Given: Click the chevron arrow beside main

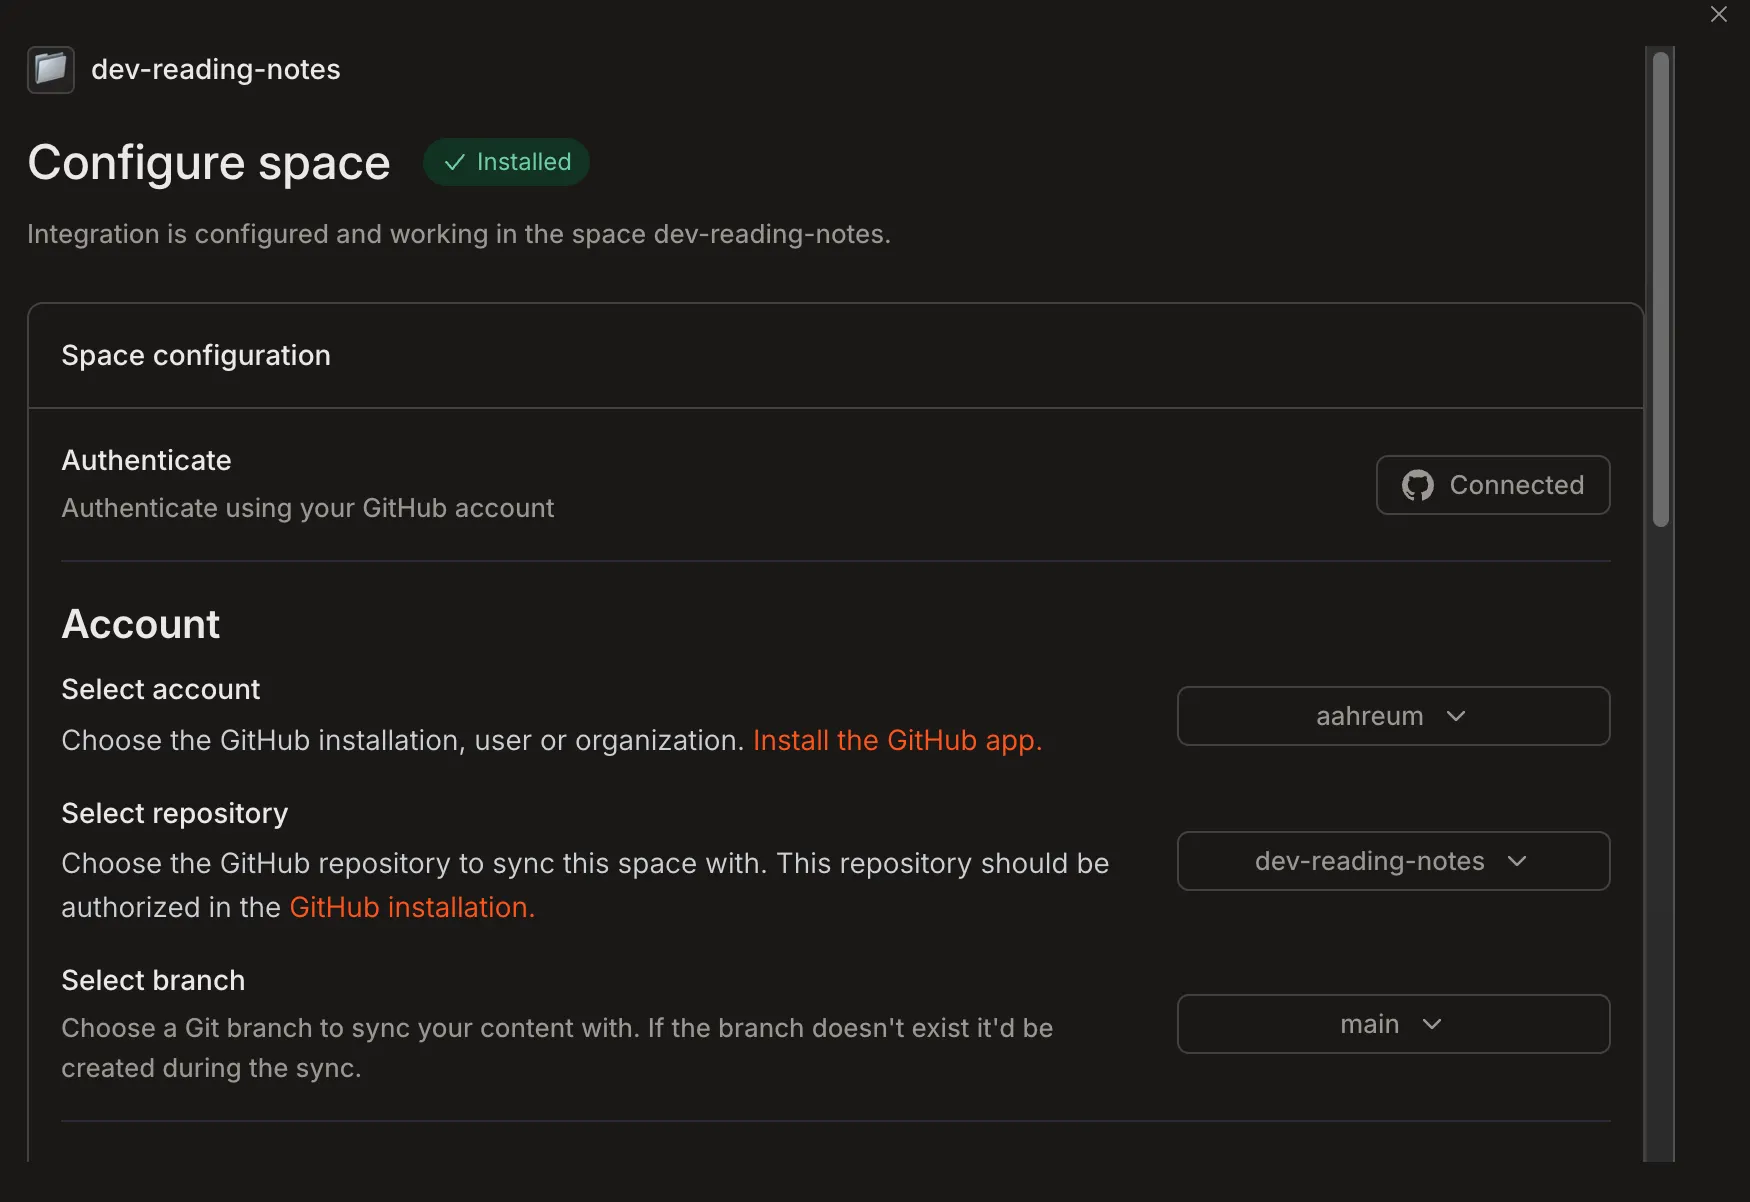Looking at the screenshot, I should coord(1432,1024).
